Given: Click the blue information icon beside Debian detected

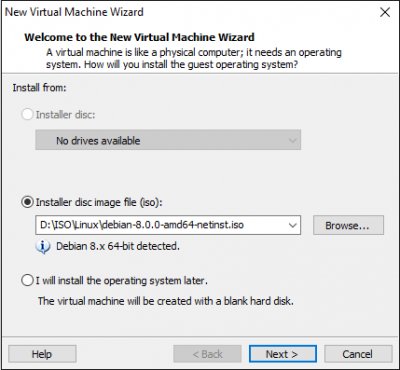Looking at the screenshot, I should click(x=43, y=247).
